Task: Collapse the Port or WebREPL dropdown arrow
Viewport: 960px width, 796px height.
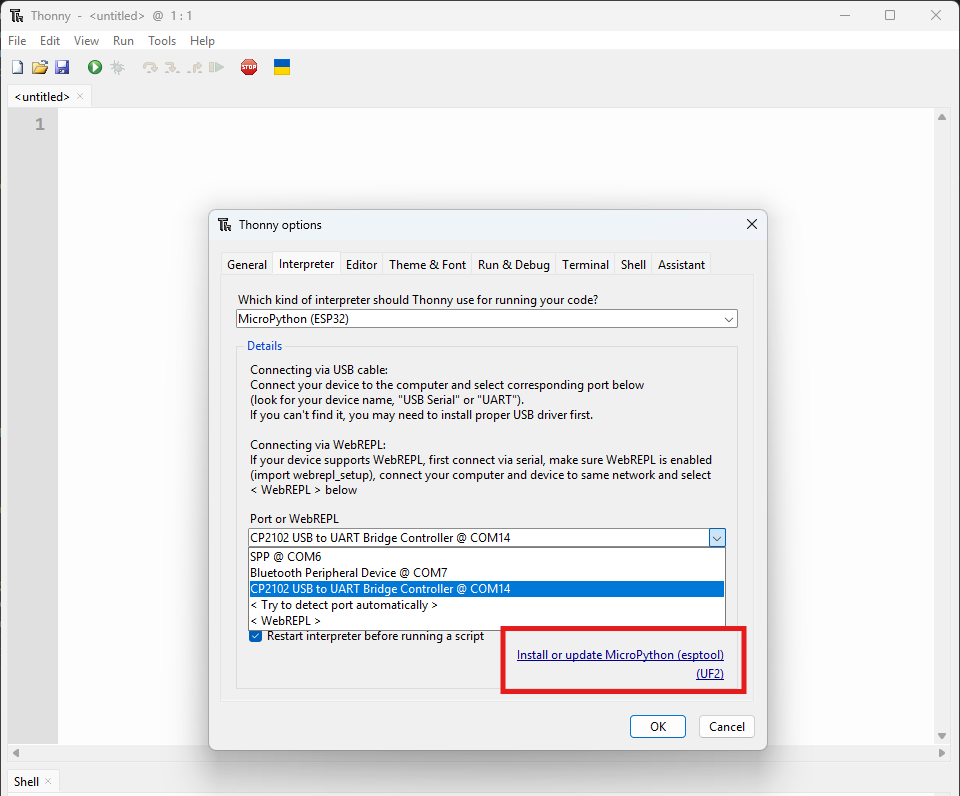Action: [717, 538]
